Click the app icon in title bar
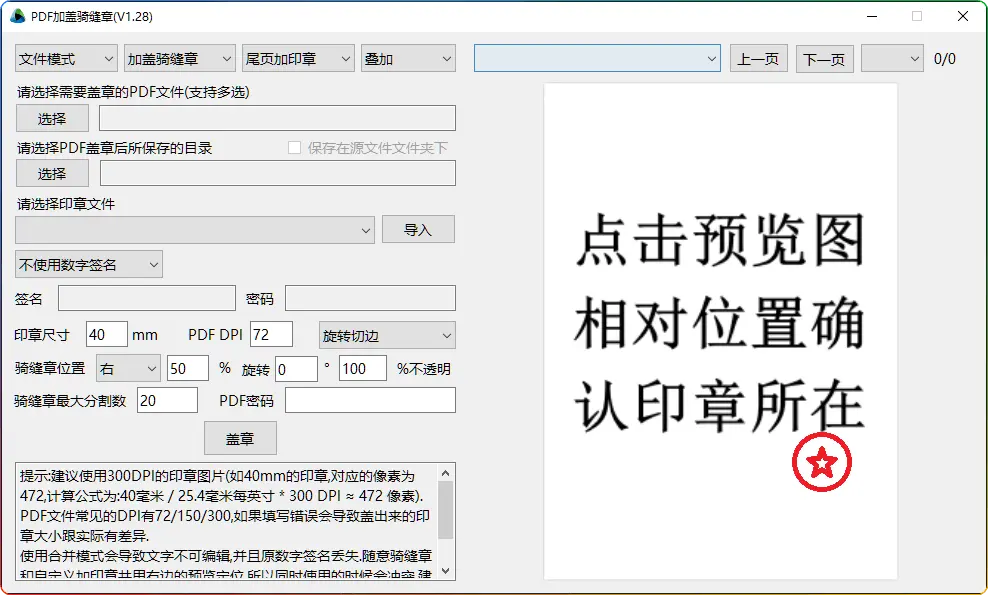Screen dimensions: 988x595 pos(18,16)
